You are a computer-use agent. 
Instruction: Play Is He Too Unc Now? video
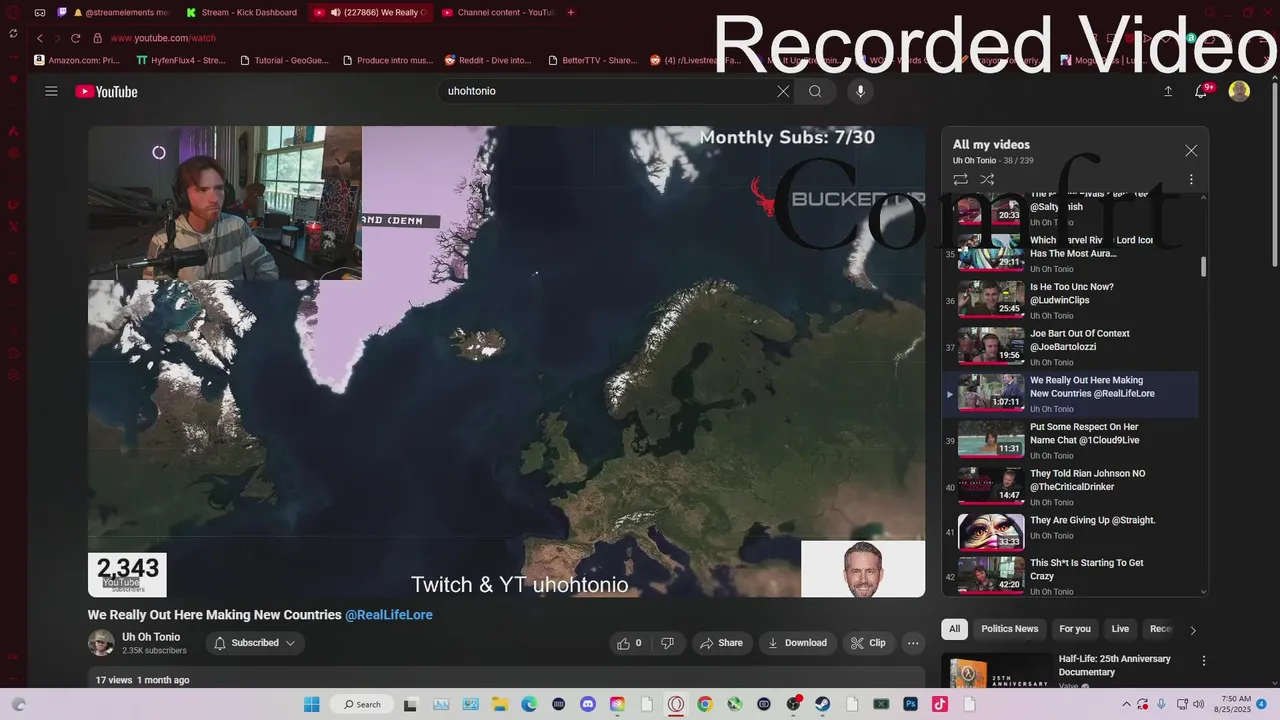pyautogui.click(x=1070, y=300)
